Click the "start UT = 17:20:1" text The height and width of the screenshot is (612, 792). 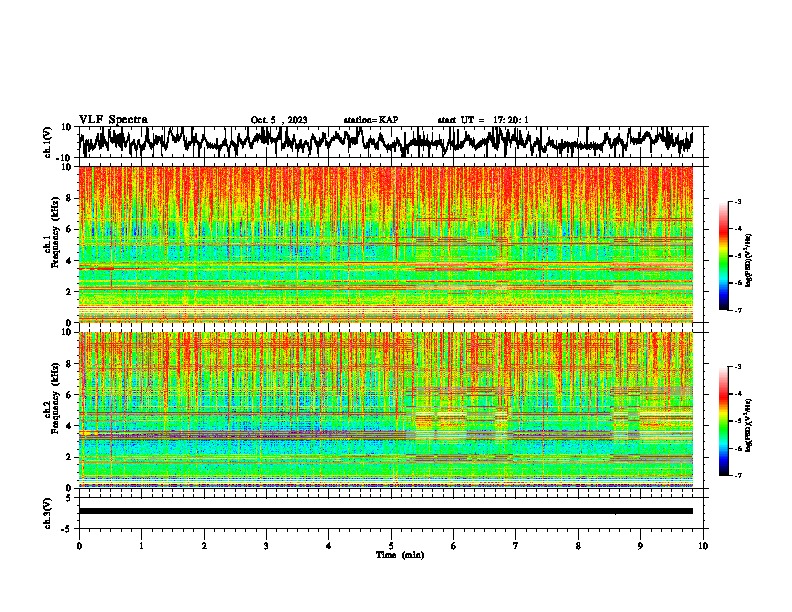(483, 120)
